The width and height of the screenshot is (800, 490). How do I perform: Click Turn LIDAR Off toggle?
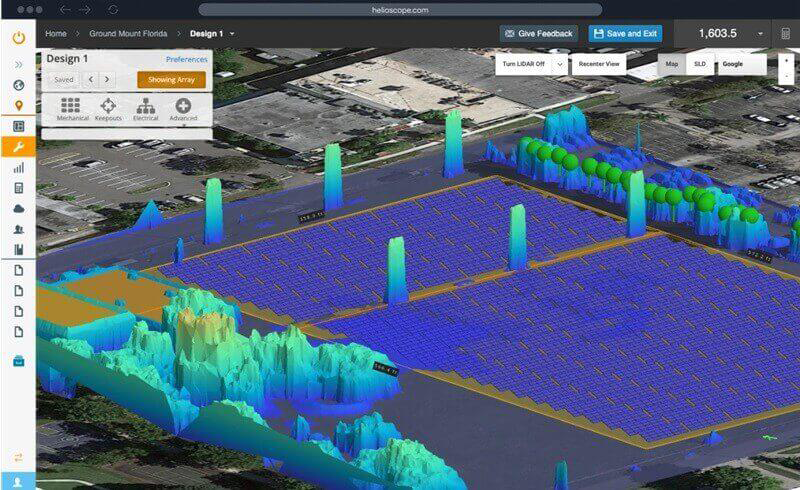524,64
